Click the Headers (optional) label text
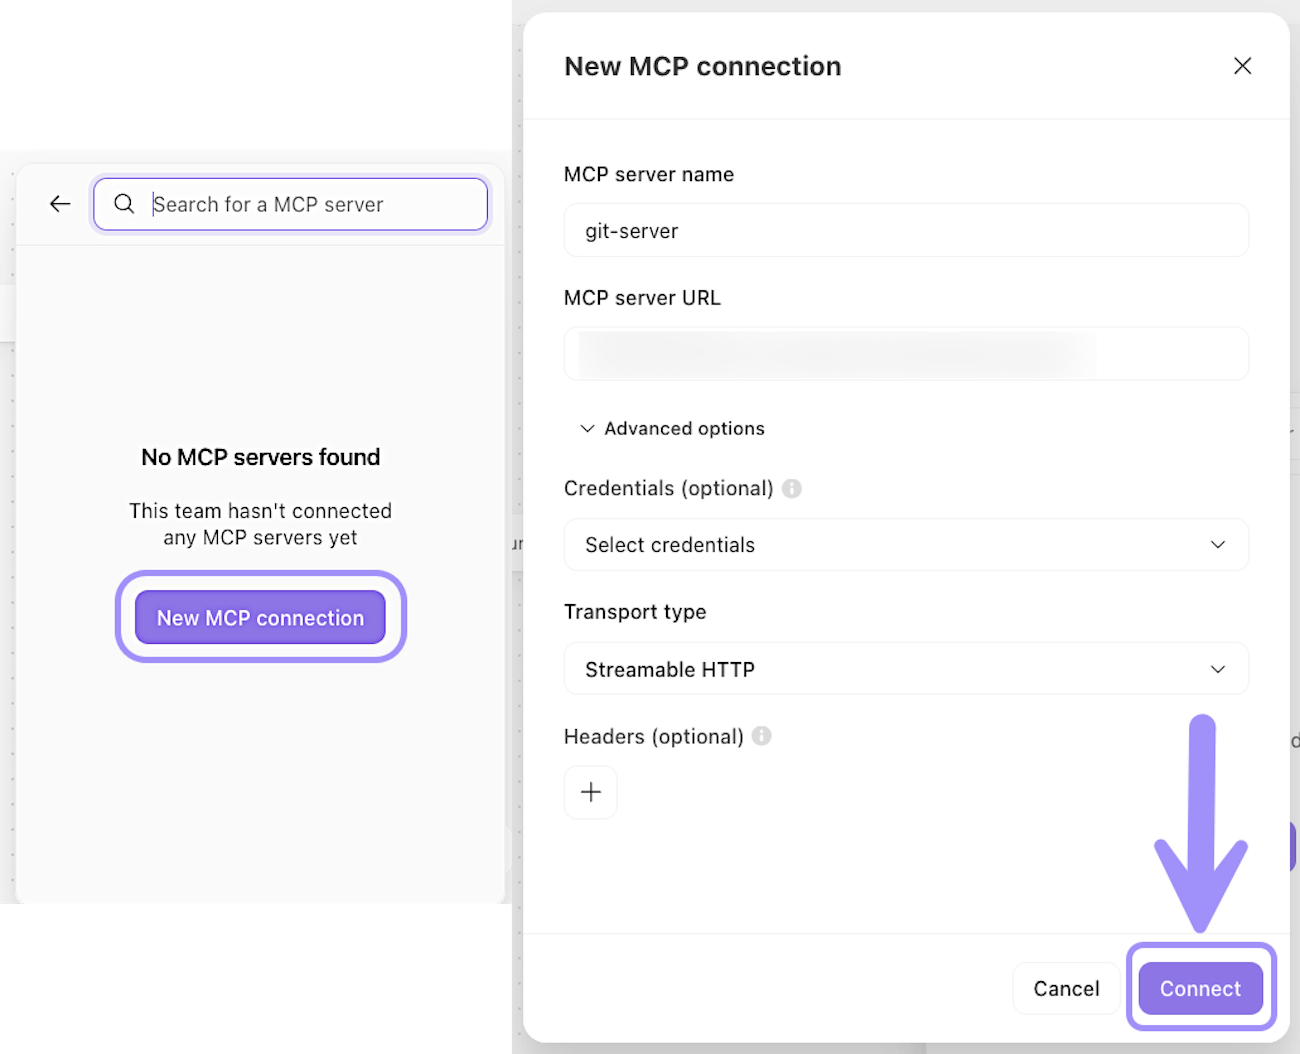Image resolution: width=1300 pixels, height=1054 pixels. click(x=654, y=737)
